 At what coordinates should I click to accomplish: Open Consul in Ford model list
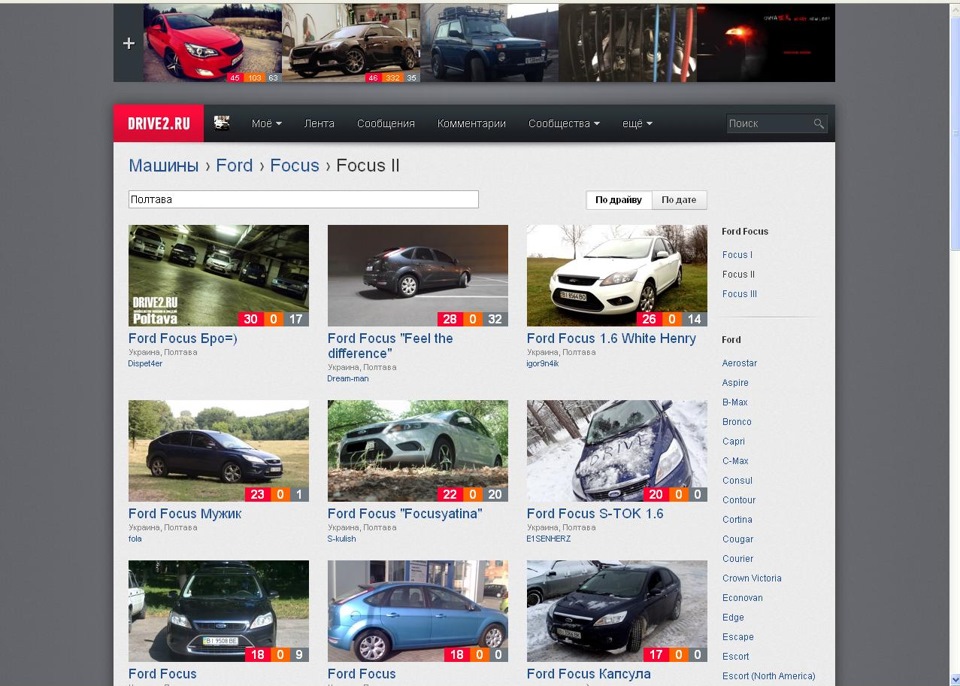737,481
